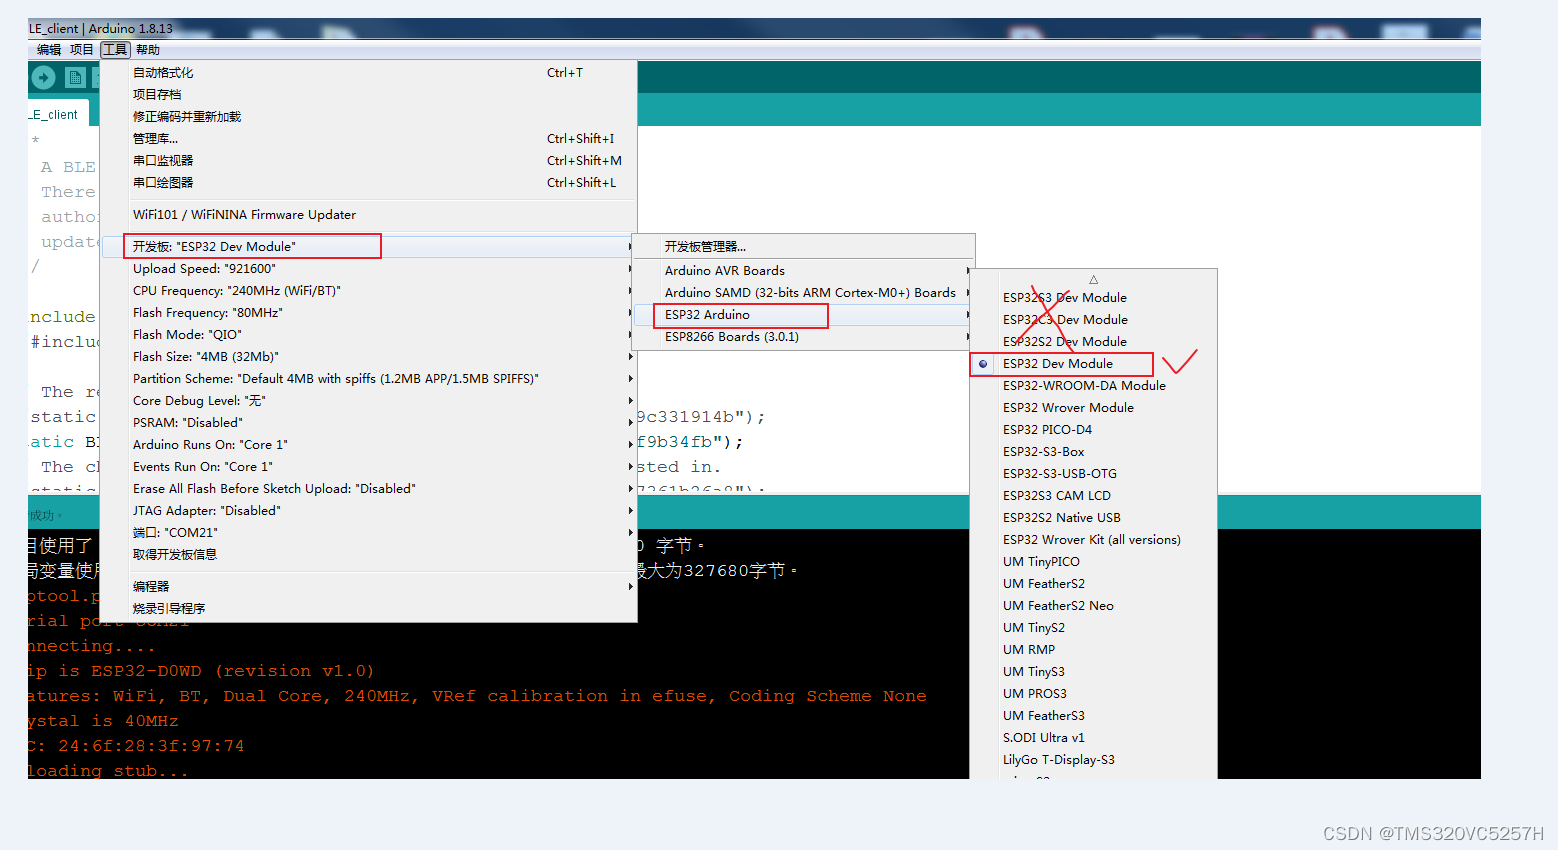Screen dimensions: 1558x850
Task: Choose 烧录引导程序 burn bootloader
Action: click(x=369, y=609)
